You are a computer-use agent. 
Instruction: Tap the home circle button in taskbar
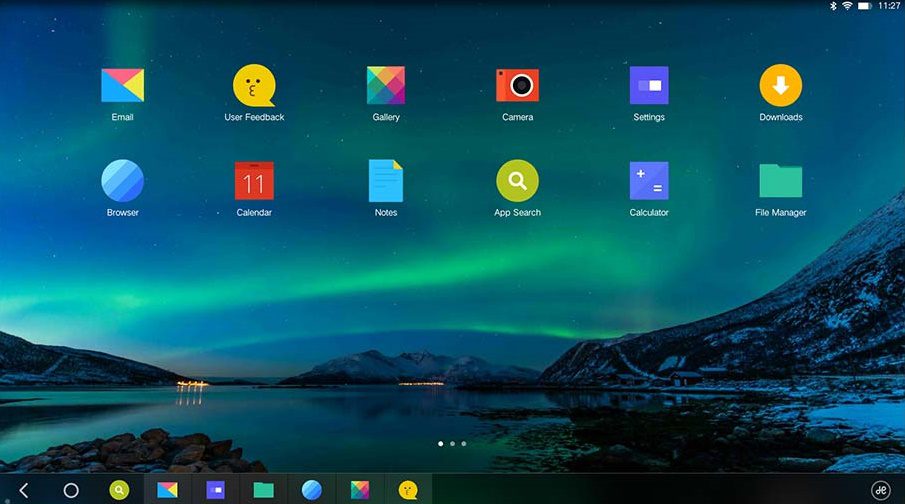tap(71, 491)
